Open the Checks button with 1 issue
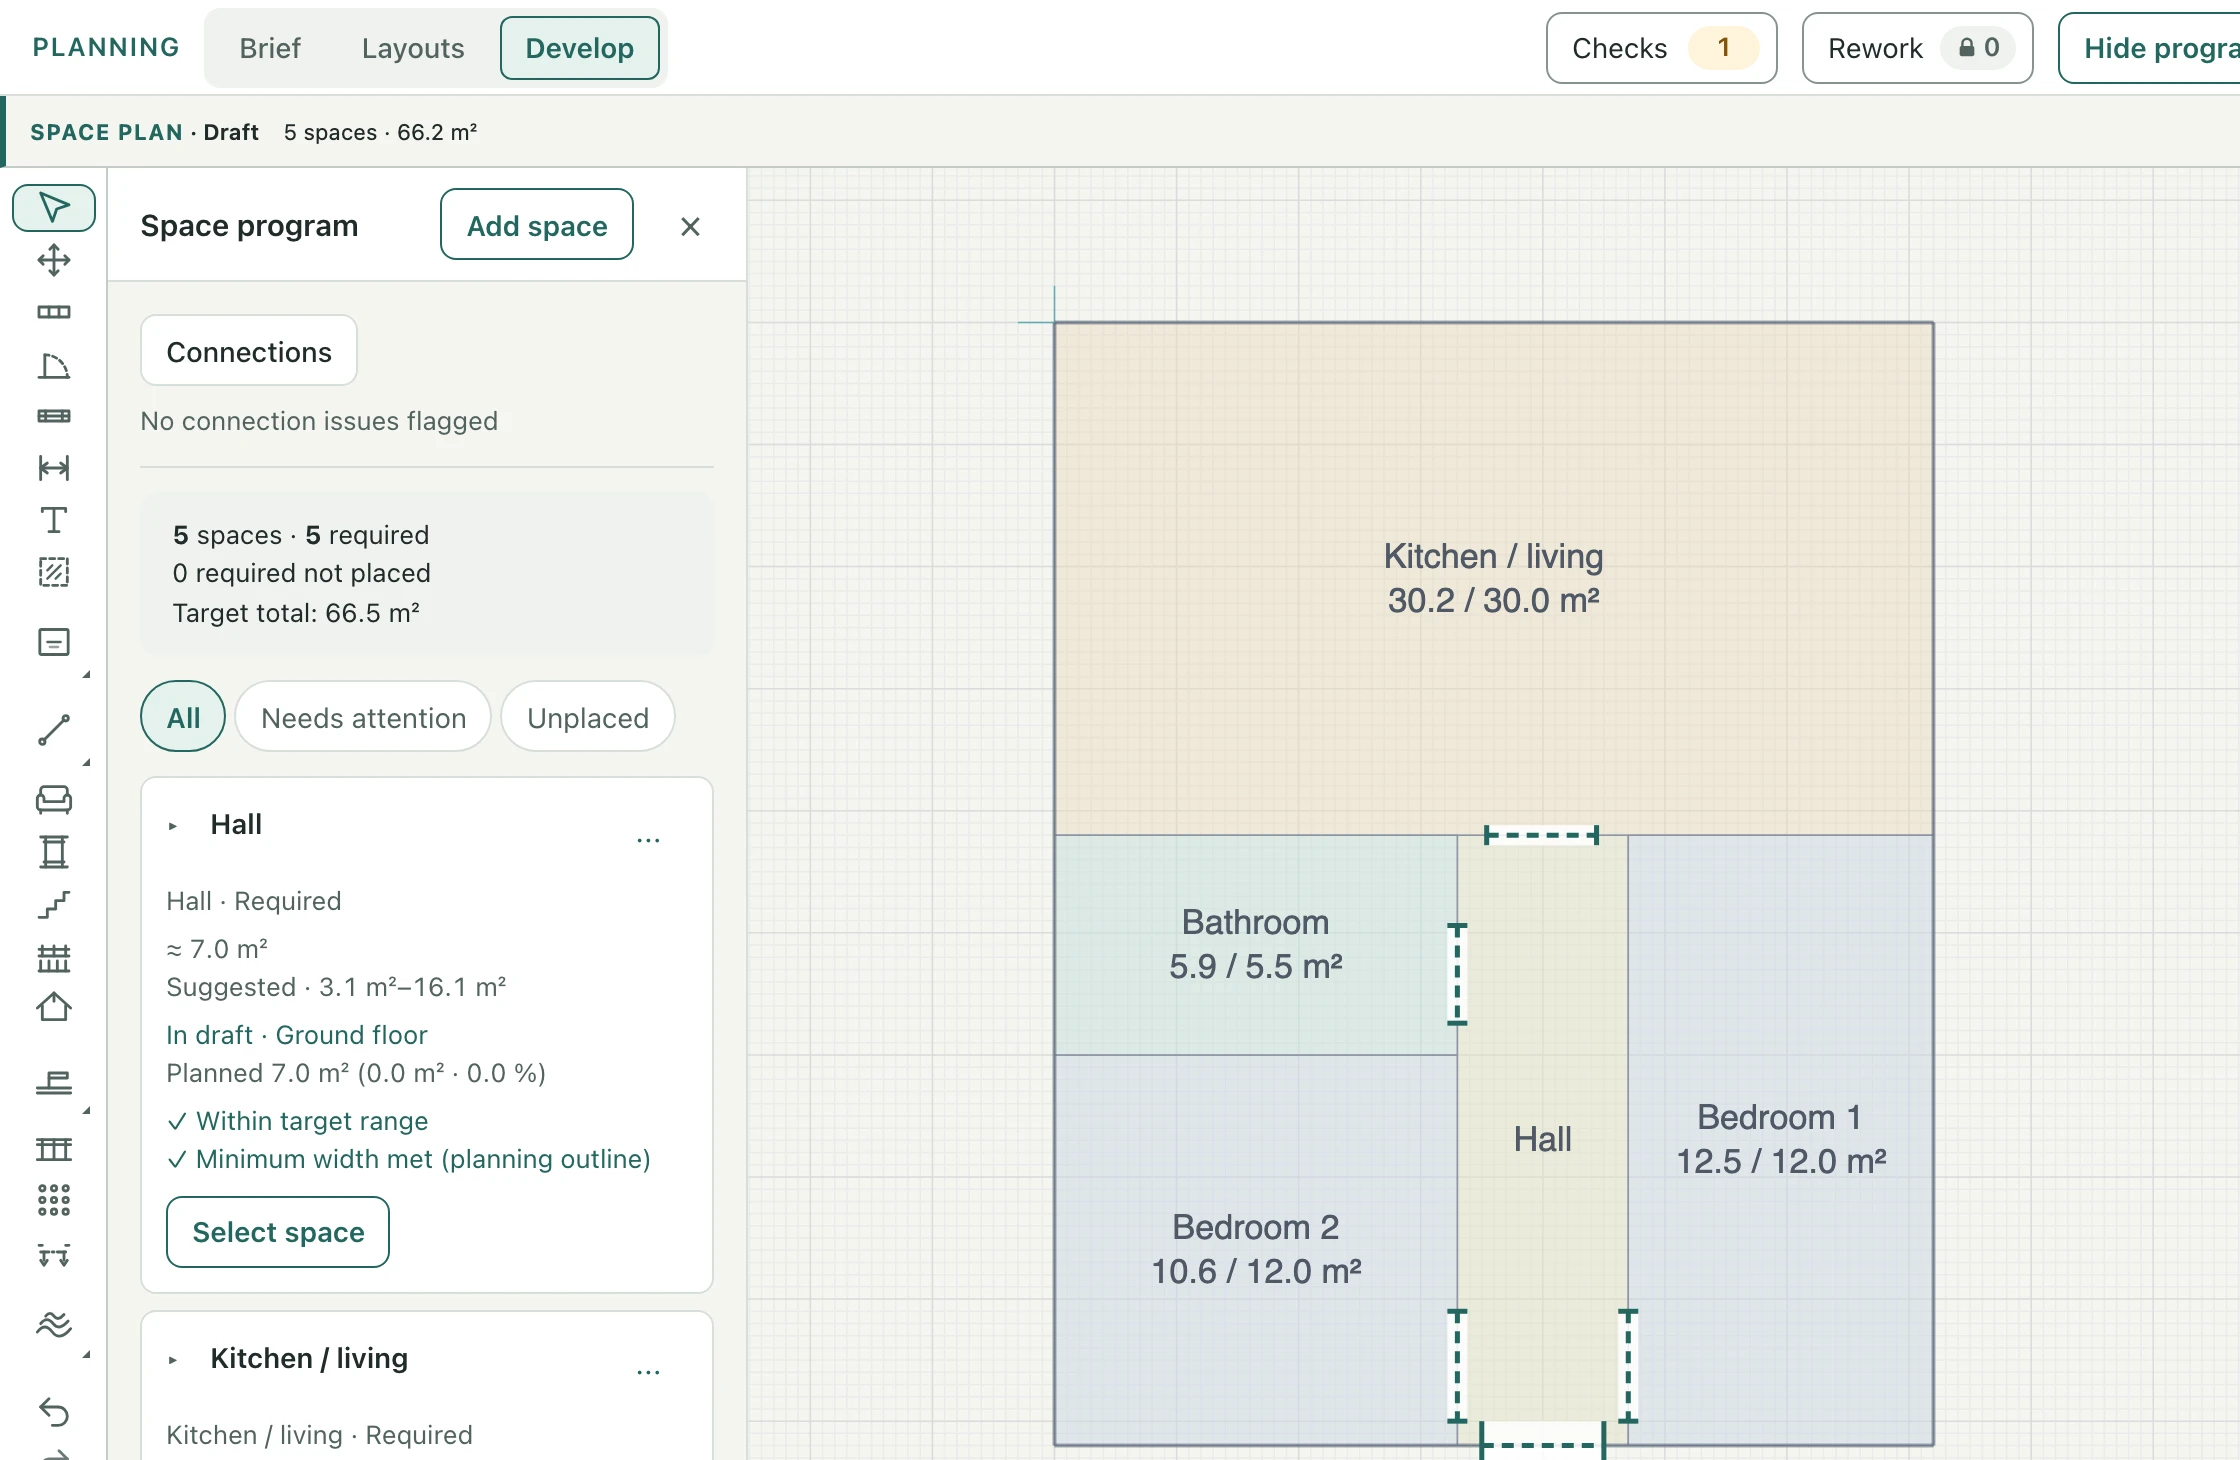 click(x=1661, y=48)
